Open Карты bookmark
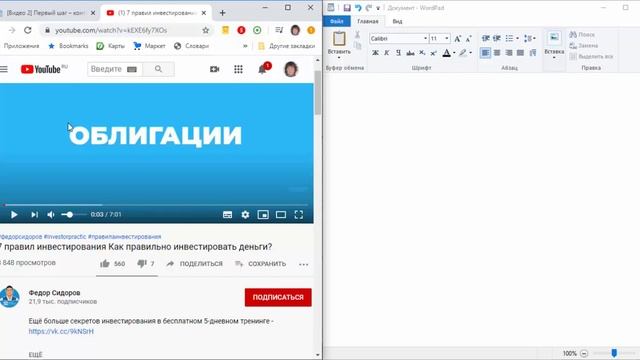This screenshot has width=640, height=360. pos(111,46)
